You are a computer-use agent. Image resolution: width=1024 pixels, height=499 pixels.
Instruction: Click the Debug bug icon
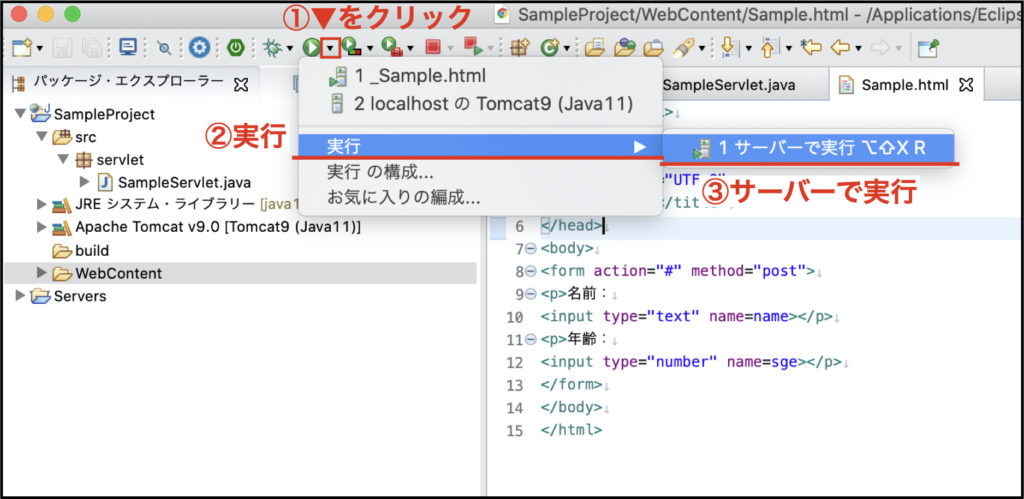pos(271,47)
